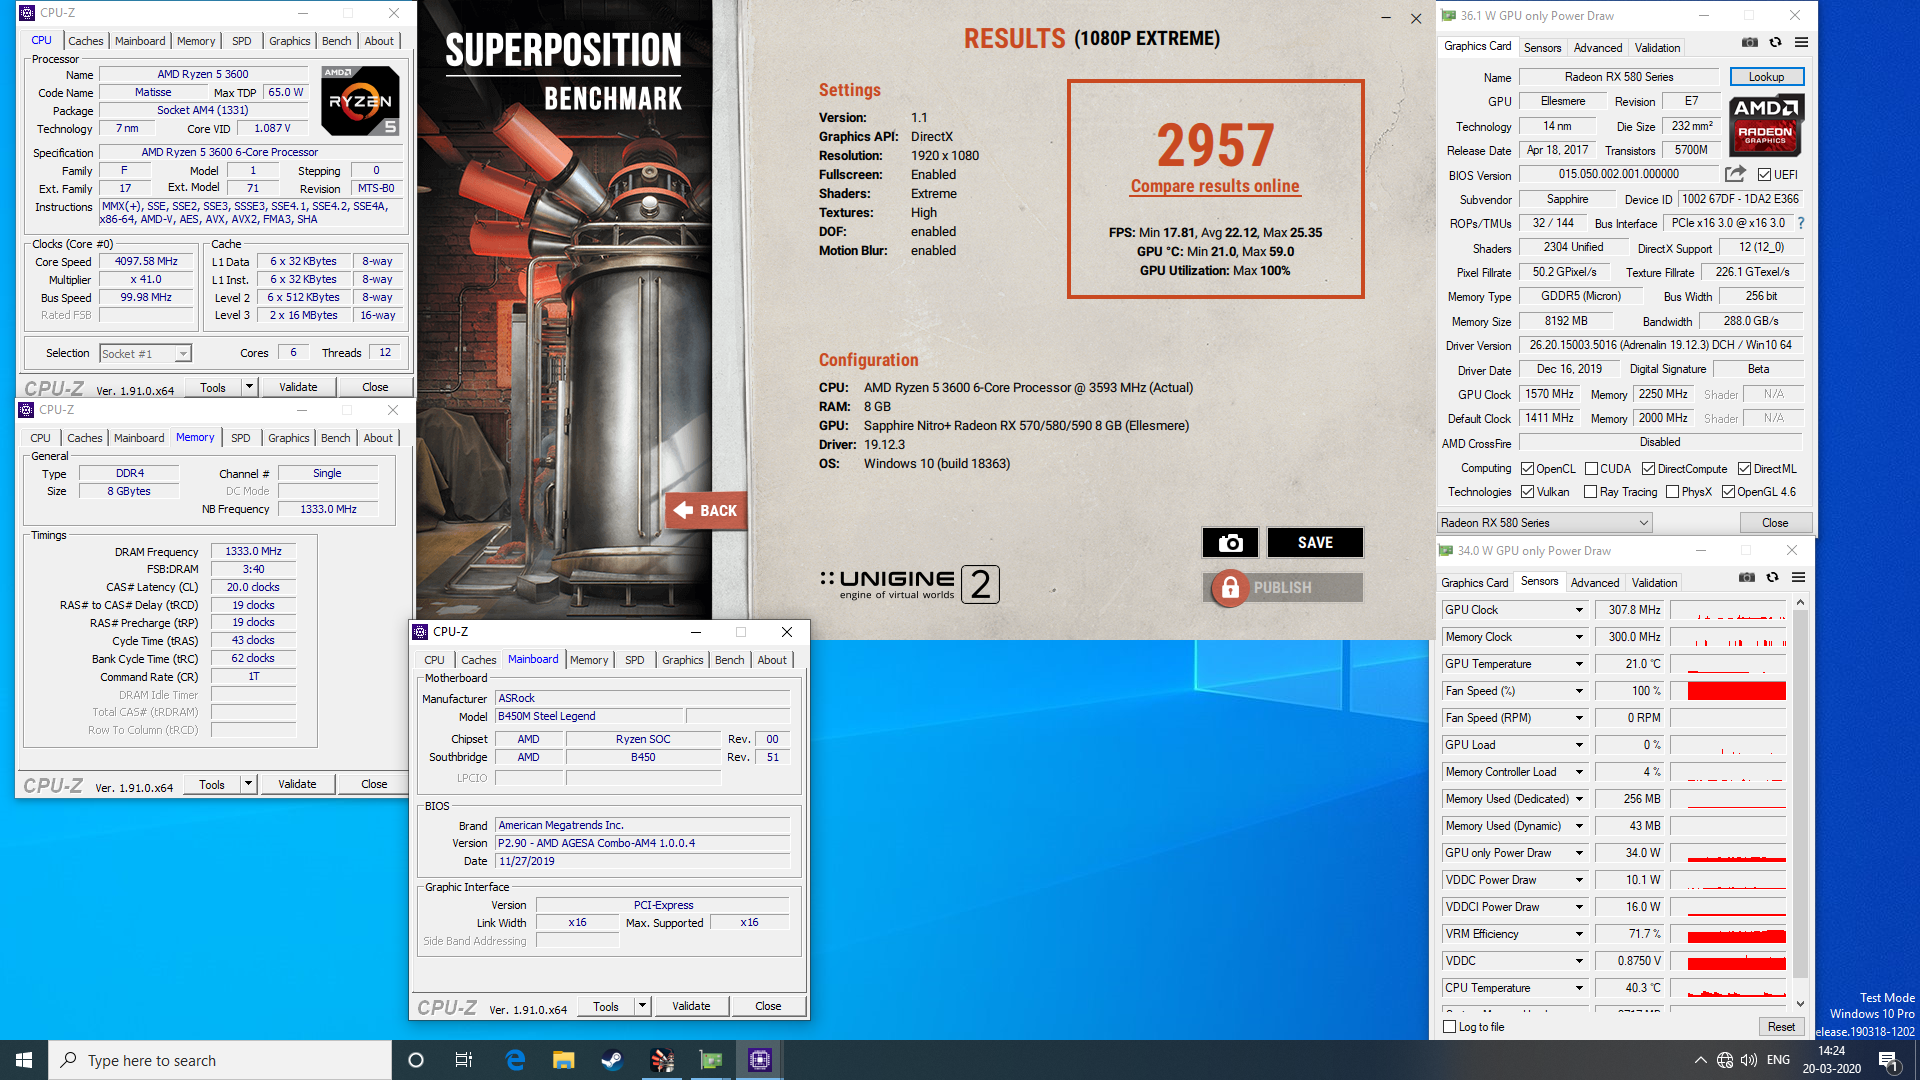The height and width of the screenshot is (1080, 1920).
Task: Click Compare results online link
Action: (1215, 186)
